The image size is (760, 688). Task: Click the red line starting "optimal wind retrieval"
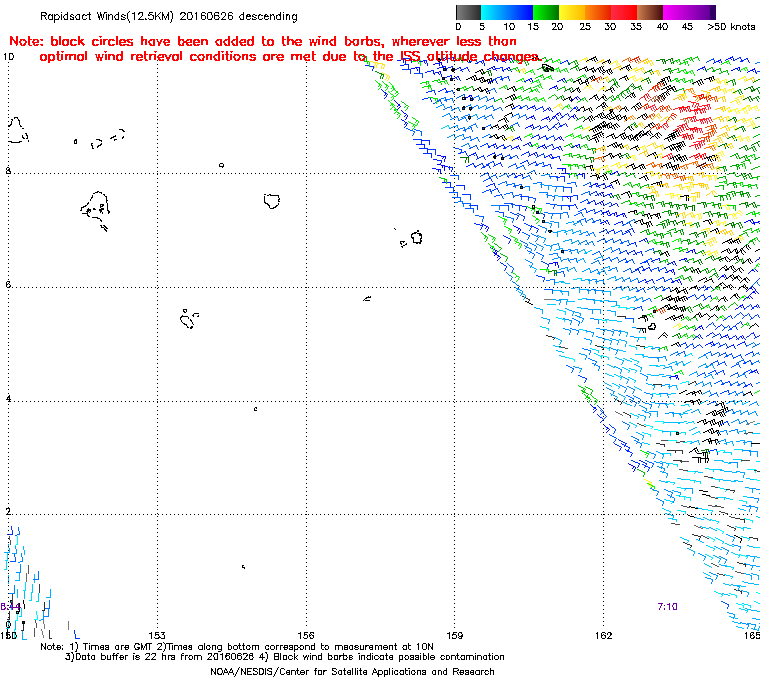pyautogui.click(x=289, y=57)
